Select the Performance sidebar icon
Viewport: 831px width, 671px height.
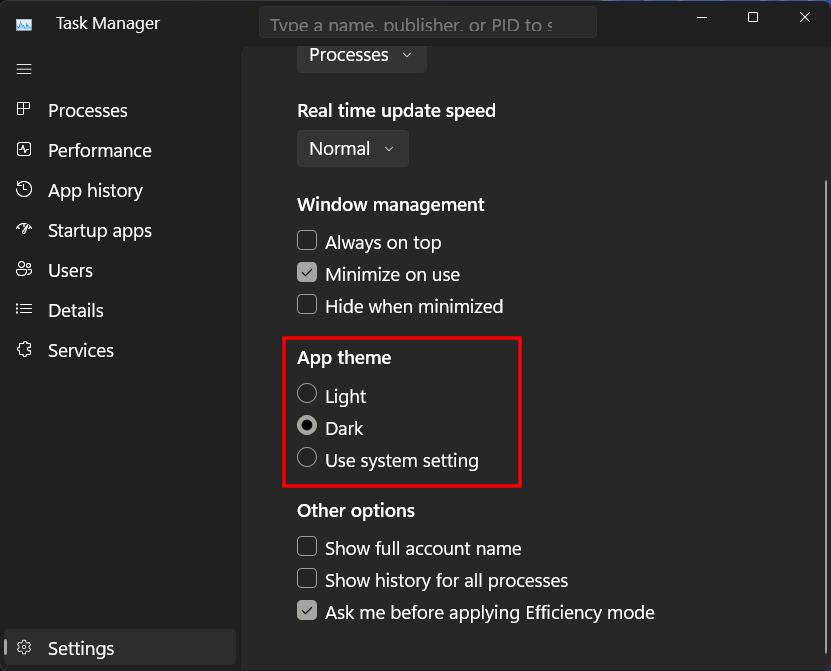(24, 150)
